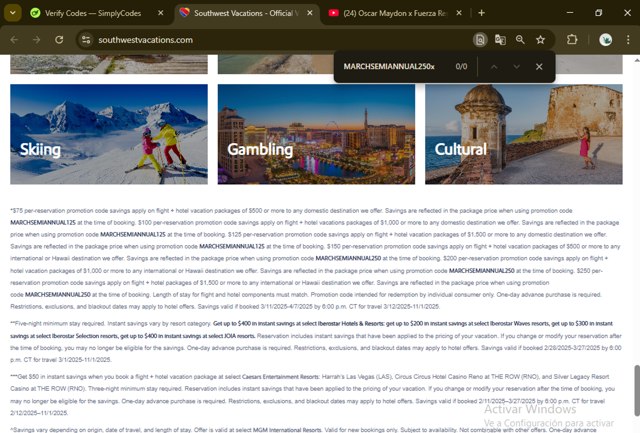Click the scrollbar up arrow
The height and width of the screenshot is (433, 640).
(x=637, y=60)
